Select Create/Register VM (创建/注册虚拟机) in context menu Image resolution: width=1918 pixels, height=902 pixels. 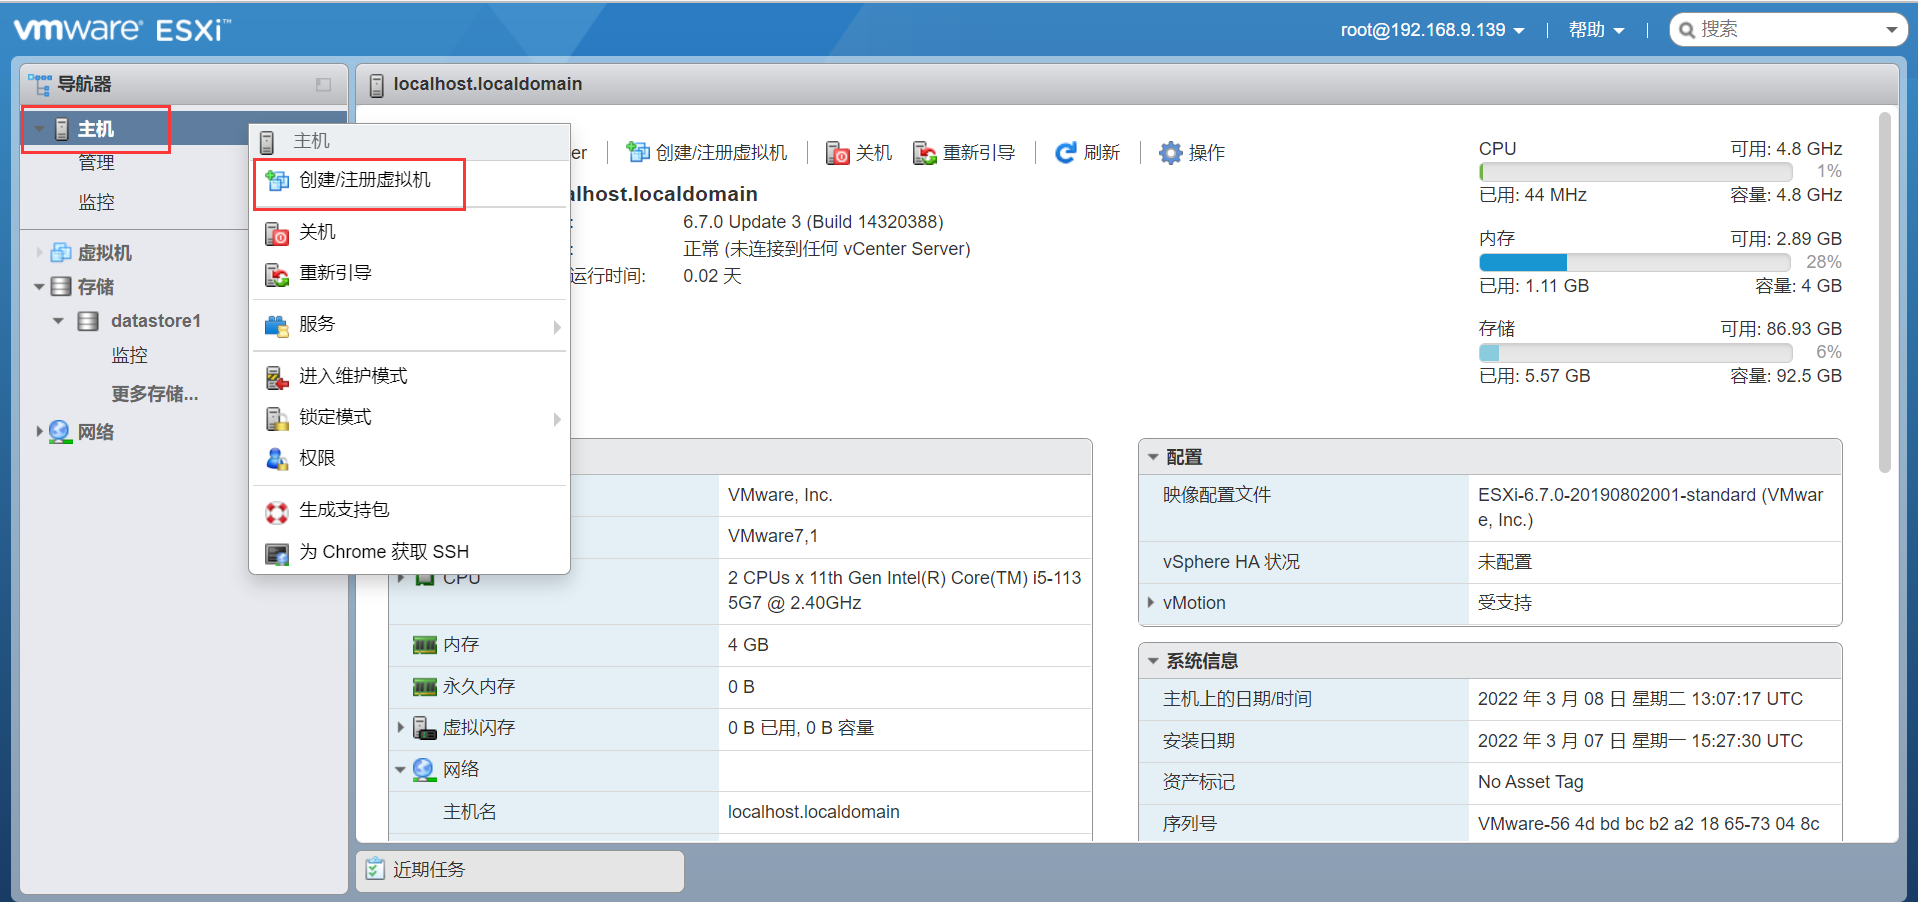411,180
